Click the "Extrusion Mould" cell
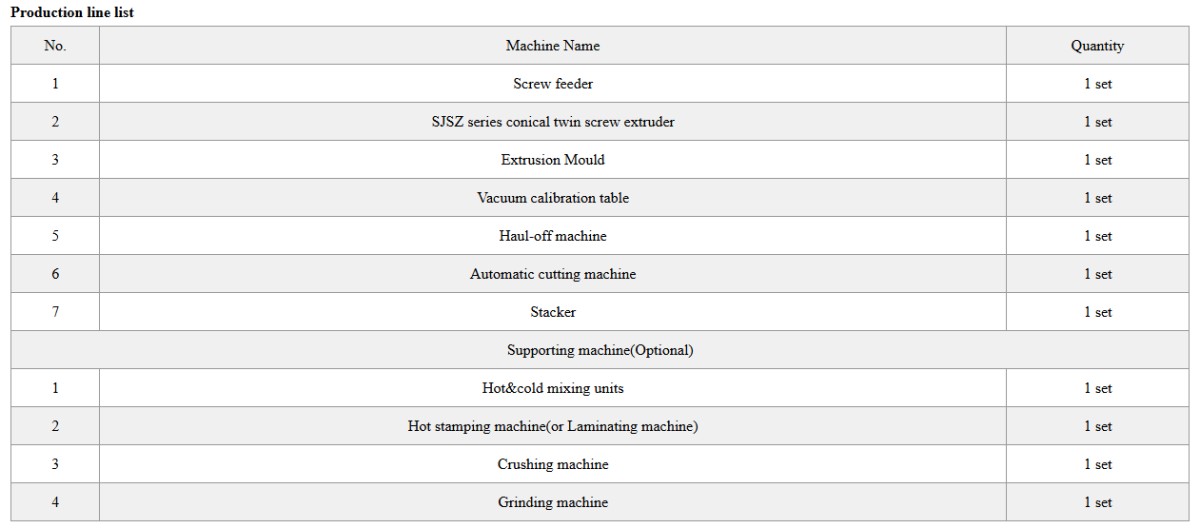 click(553, 160)
